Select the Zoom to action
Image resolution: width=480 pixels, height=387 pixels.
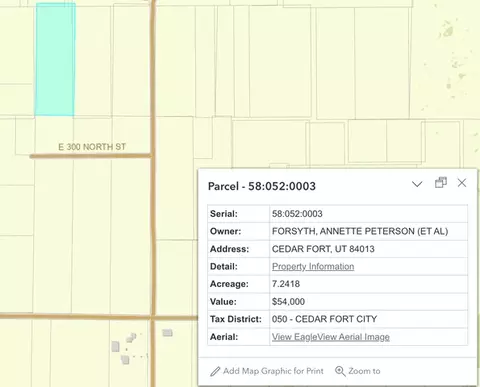tap(358, 371)
